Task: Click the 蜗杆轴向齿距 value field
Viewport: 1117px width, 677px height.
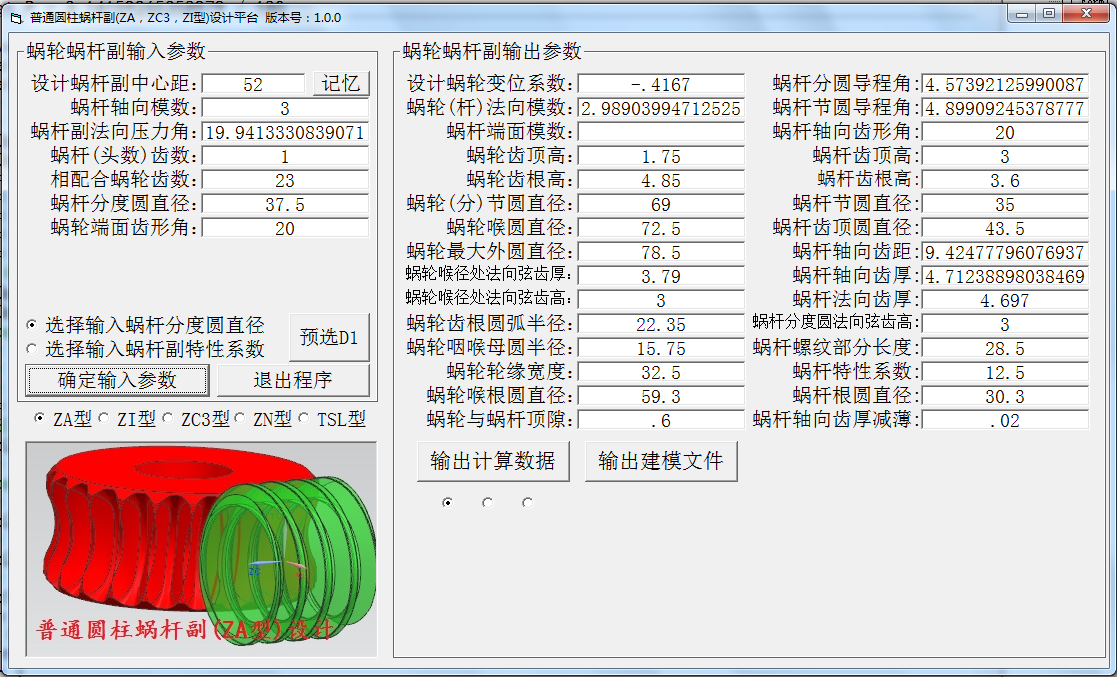Action: pos(1005,252)
